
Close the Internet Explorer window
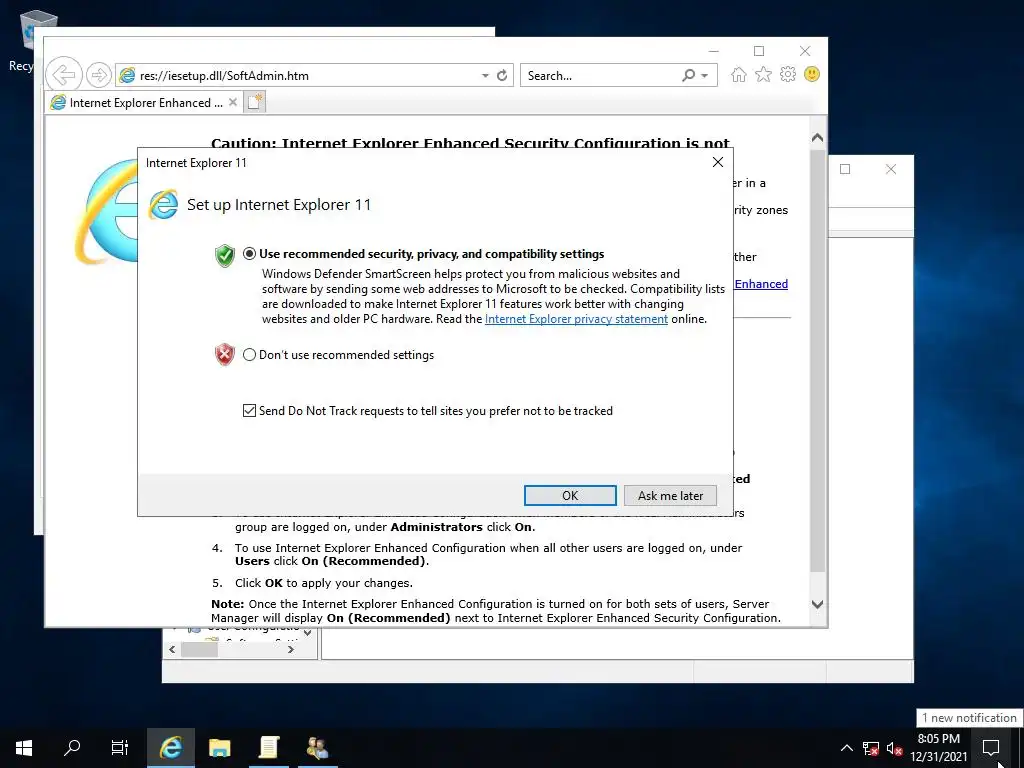(x=805, y=51)
